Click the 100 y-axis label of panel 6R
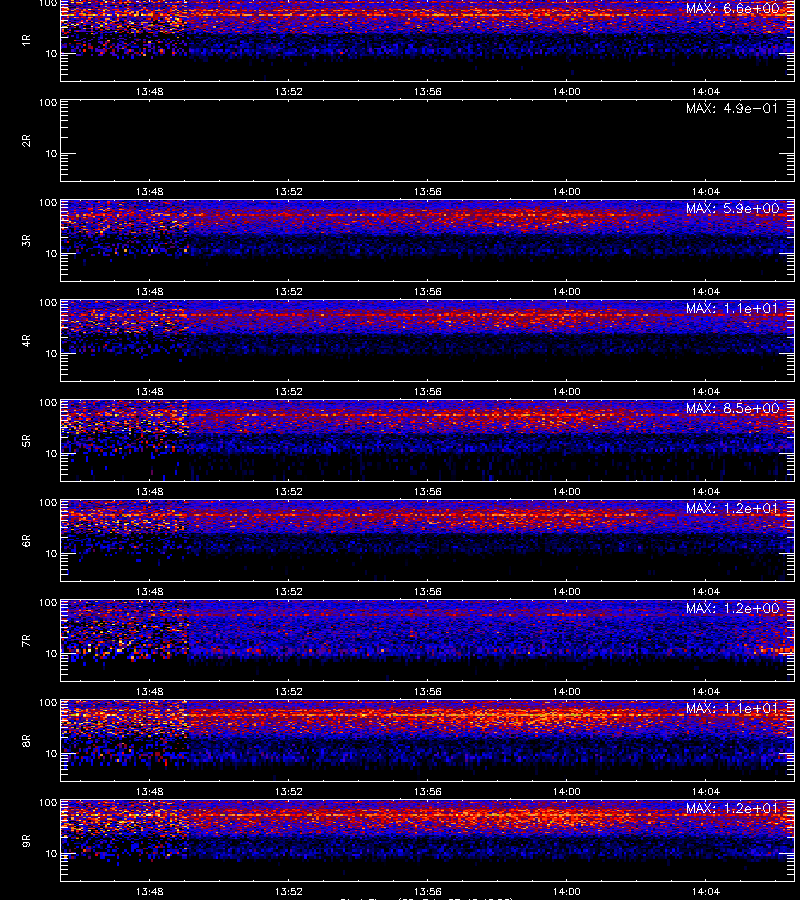Image resolution: width=800 pixels, height=900 pixels. (x=48, y=503)
